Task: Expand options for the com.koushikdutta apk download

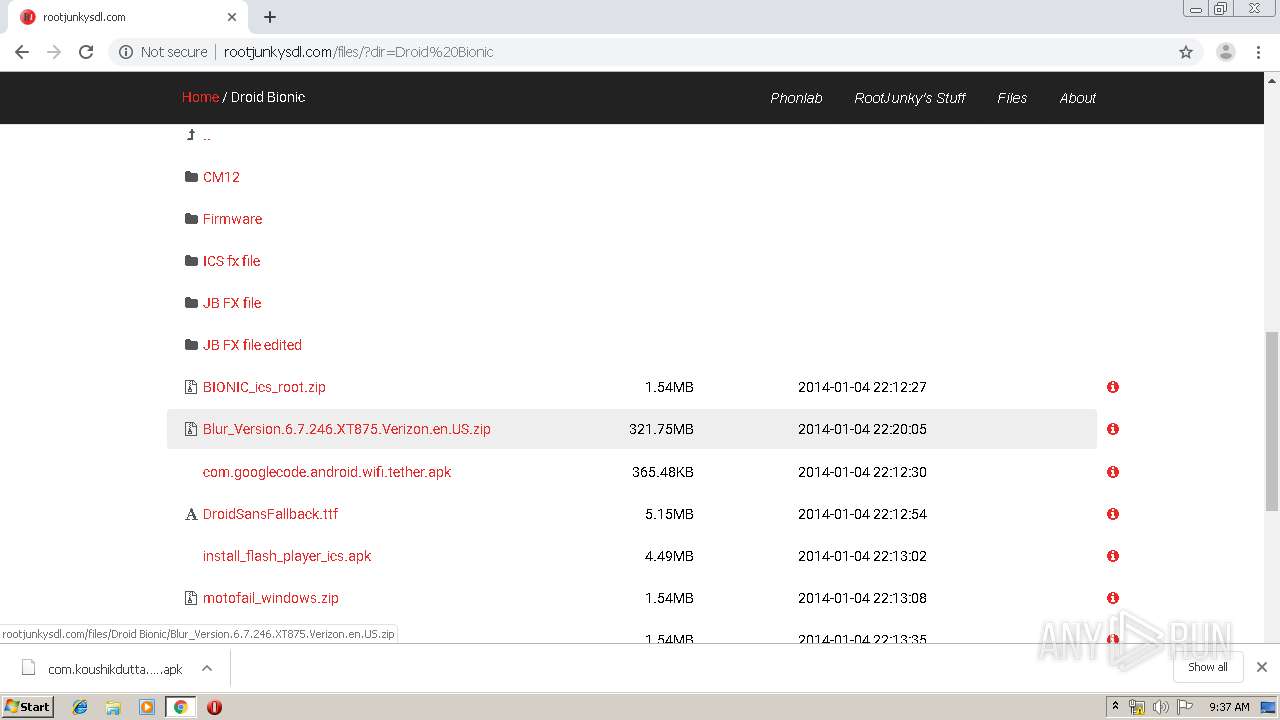Action: (x=207, y=669)
